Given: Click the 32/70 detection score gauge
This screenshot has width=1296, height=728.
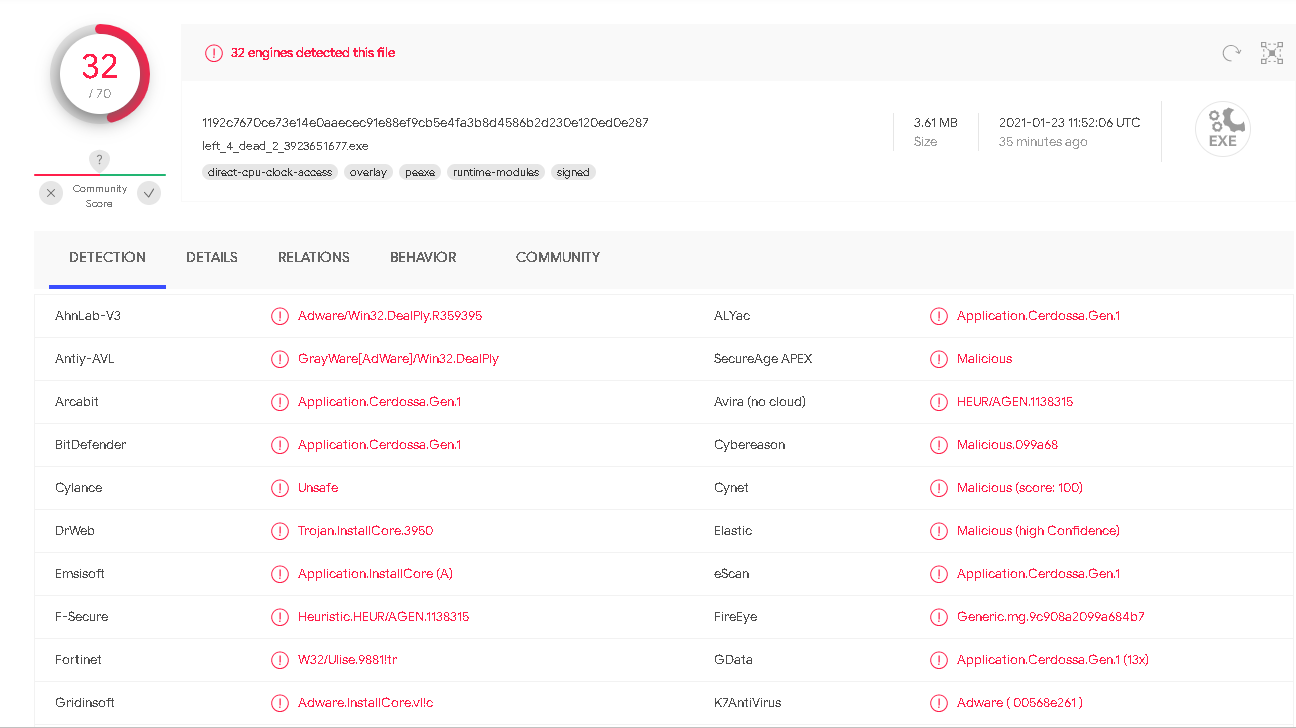Looking at the screenshot, I should (x=100, y=74).
